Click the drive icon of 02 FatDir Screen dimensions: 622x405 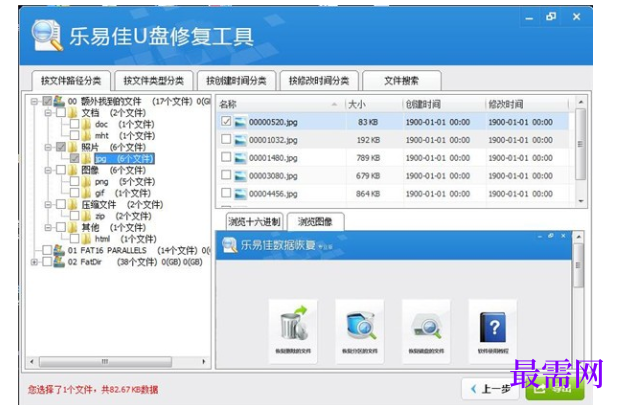(59, 262)
